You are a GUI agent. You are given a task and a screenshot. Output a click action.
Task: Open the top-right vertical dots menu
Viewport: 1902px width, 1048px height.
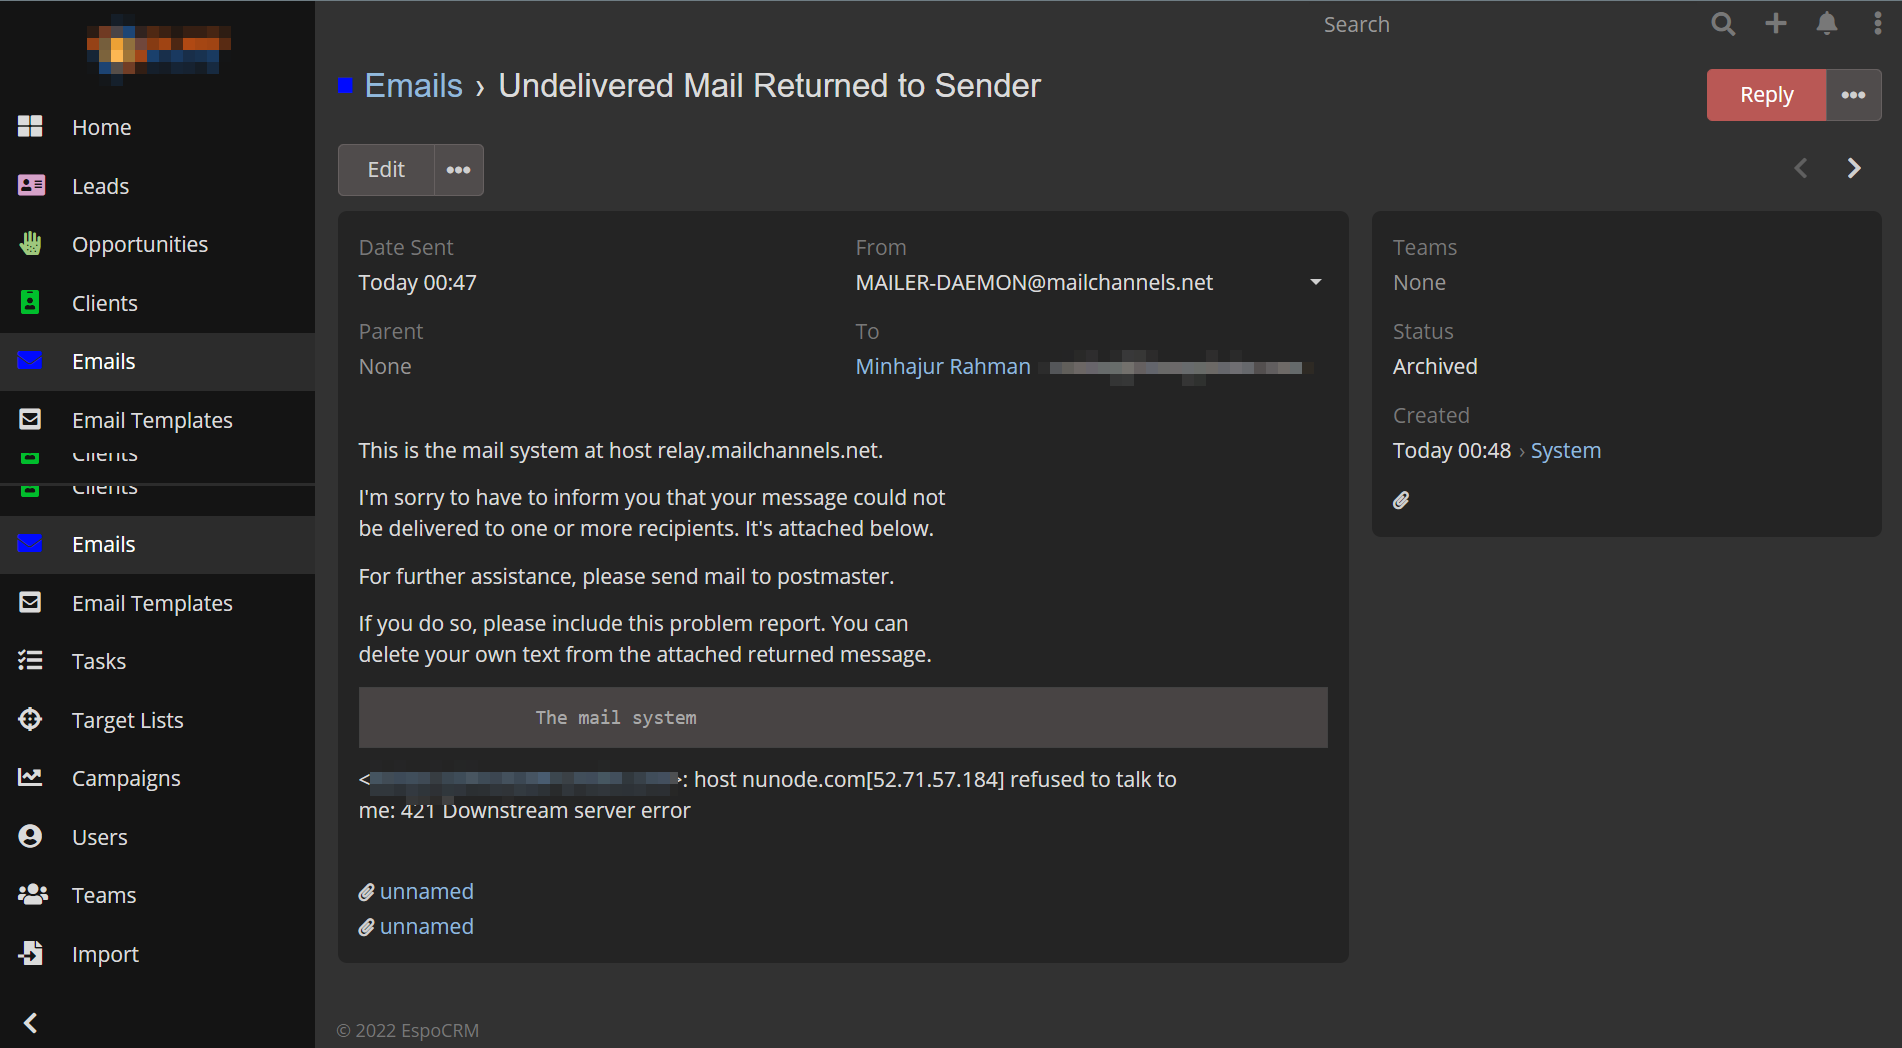1877,24
